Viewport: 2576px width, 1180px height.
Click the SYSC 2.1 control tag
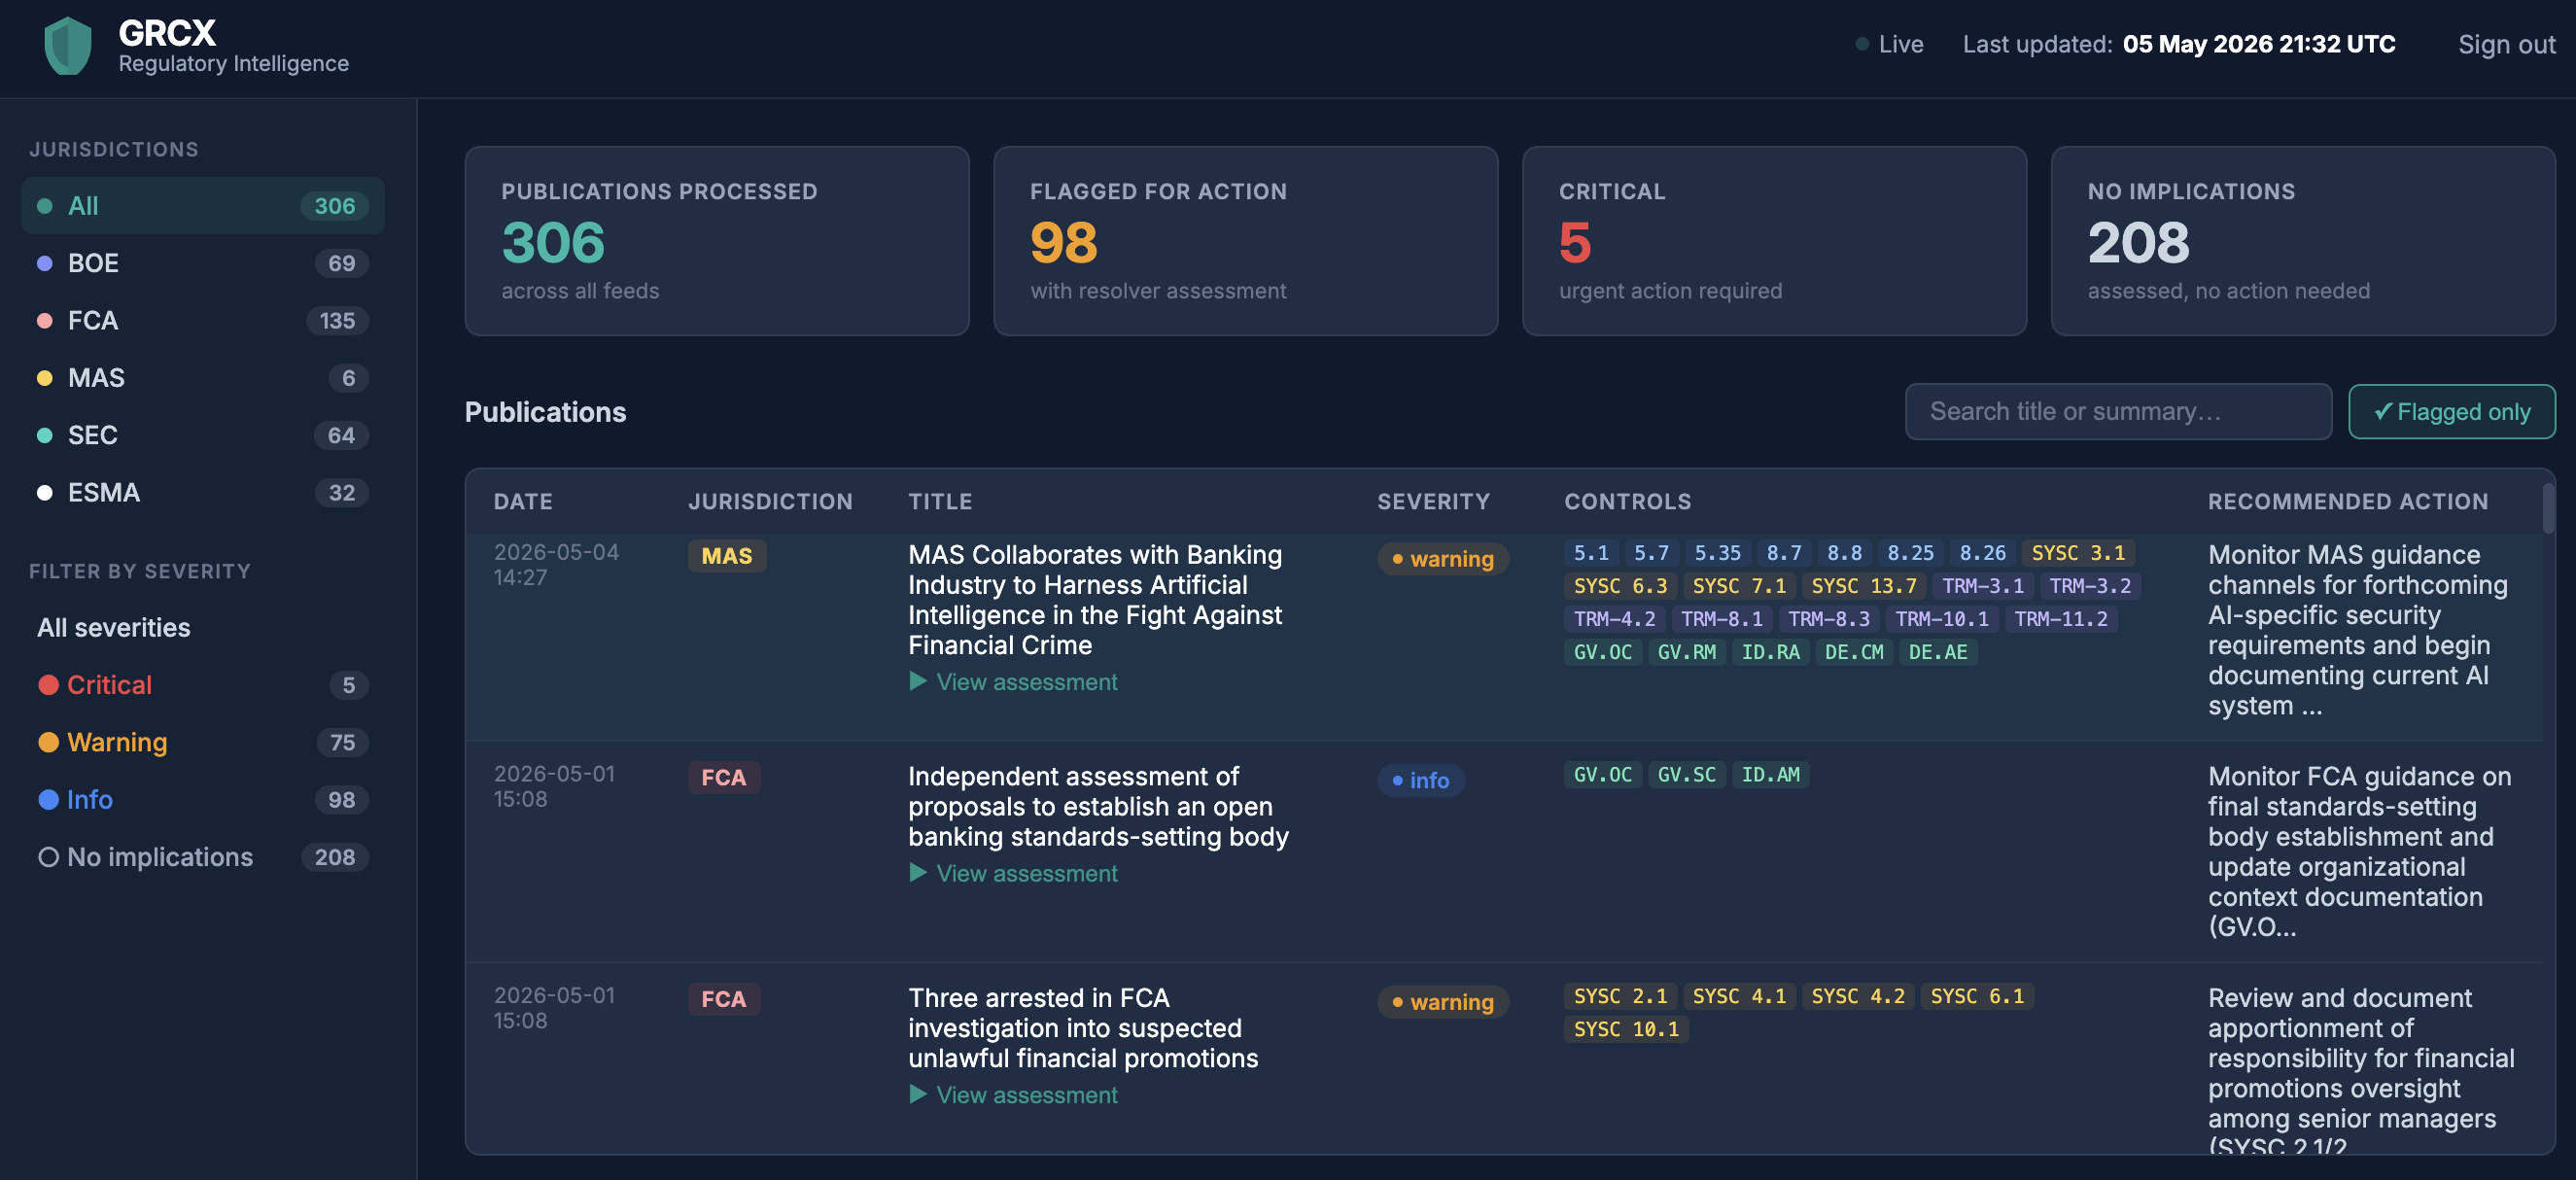click(1620, 996)
